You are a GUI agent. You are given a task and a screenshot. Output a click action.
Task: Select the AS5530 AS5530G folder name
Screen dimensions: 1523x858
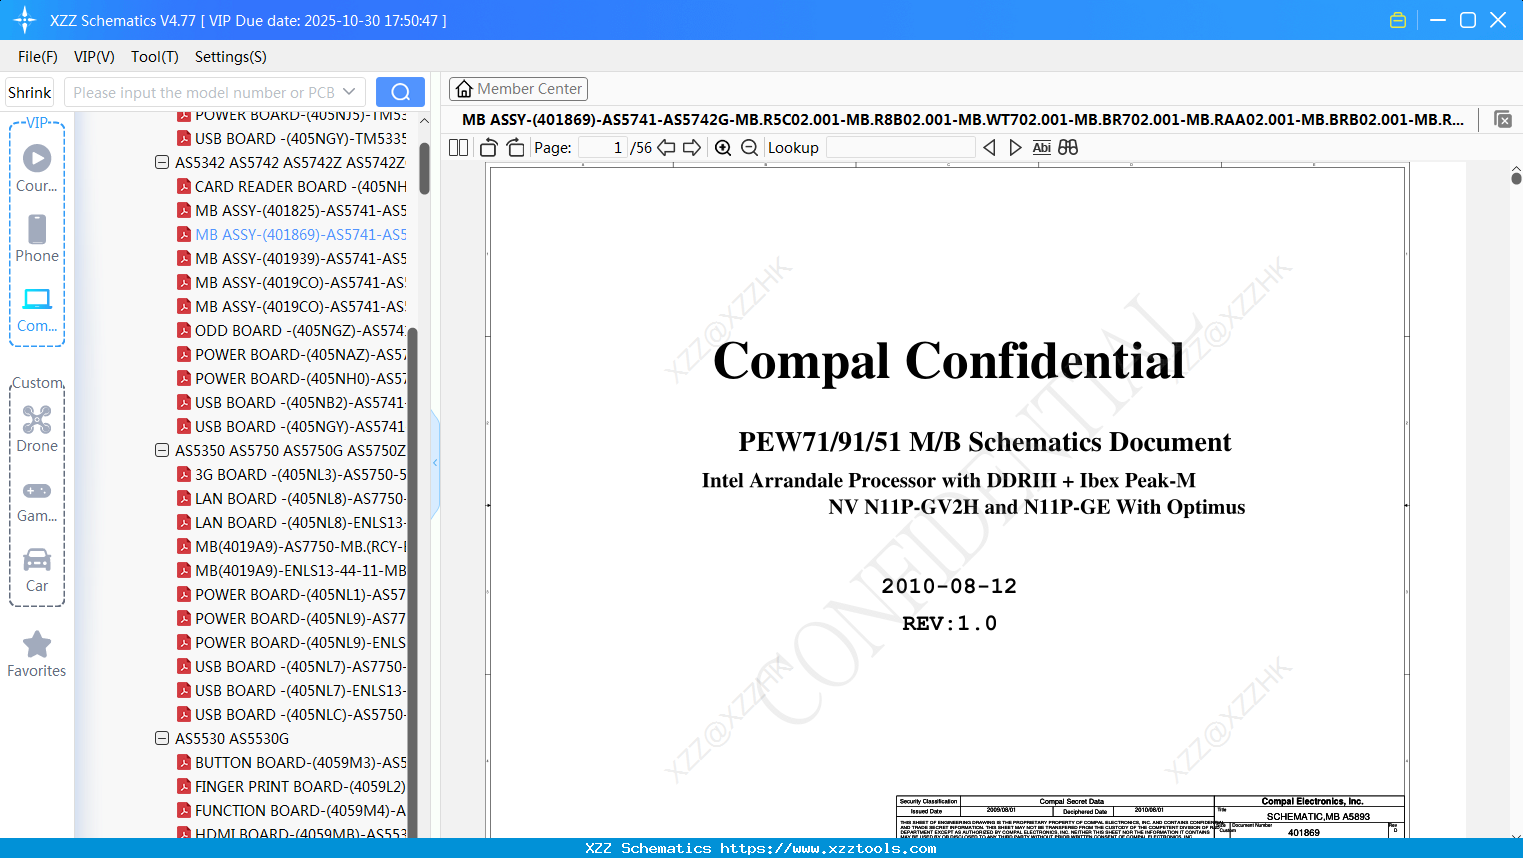click(x=232, y=738)
